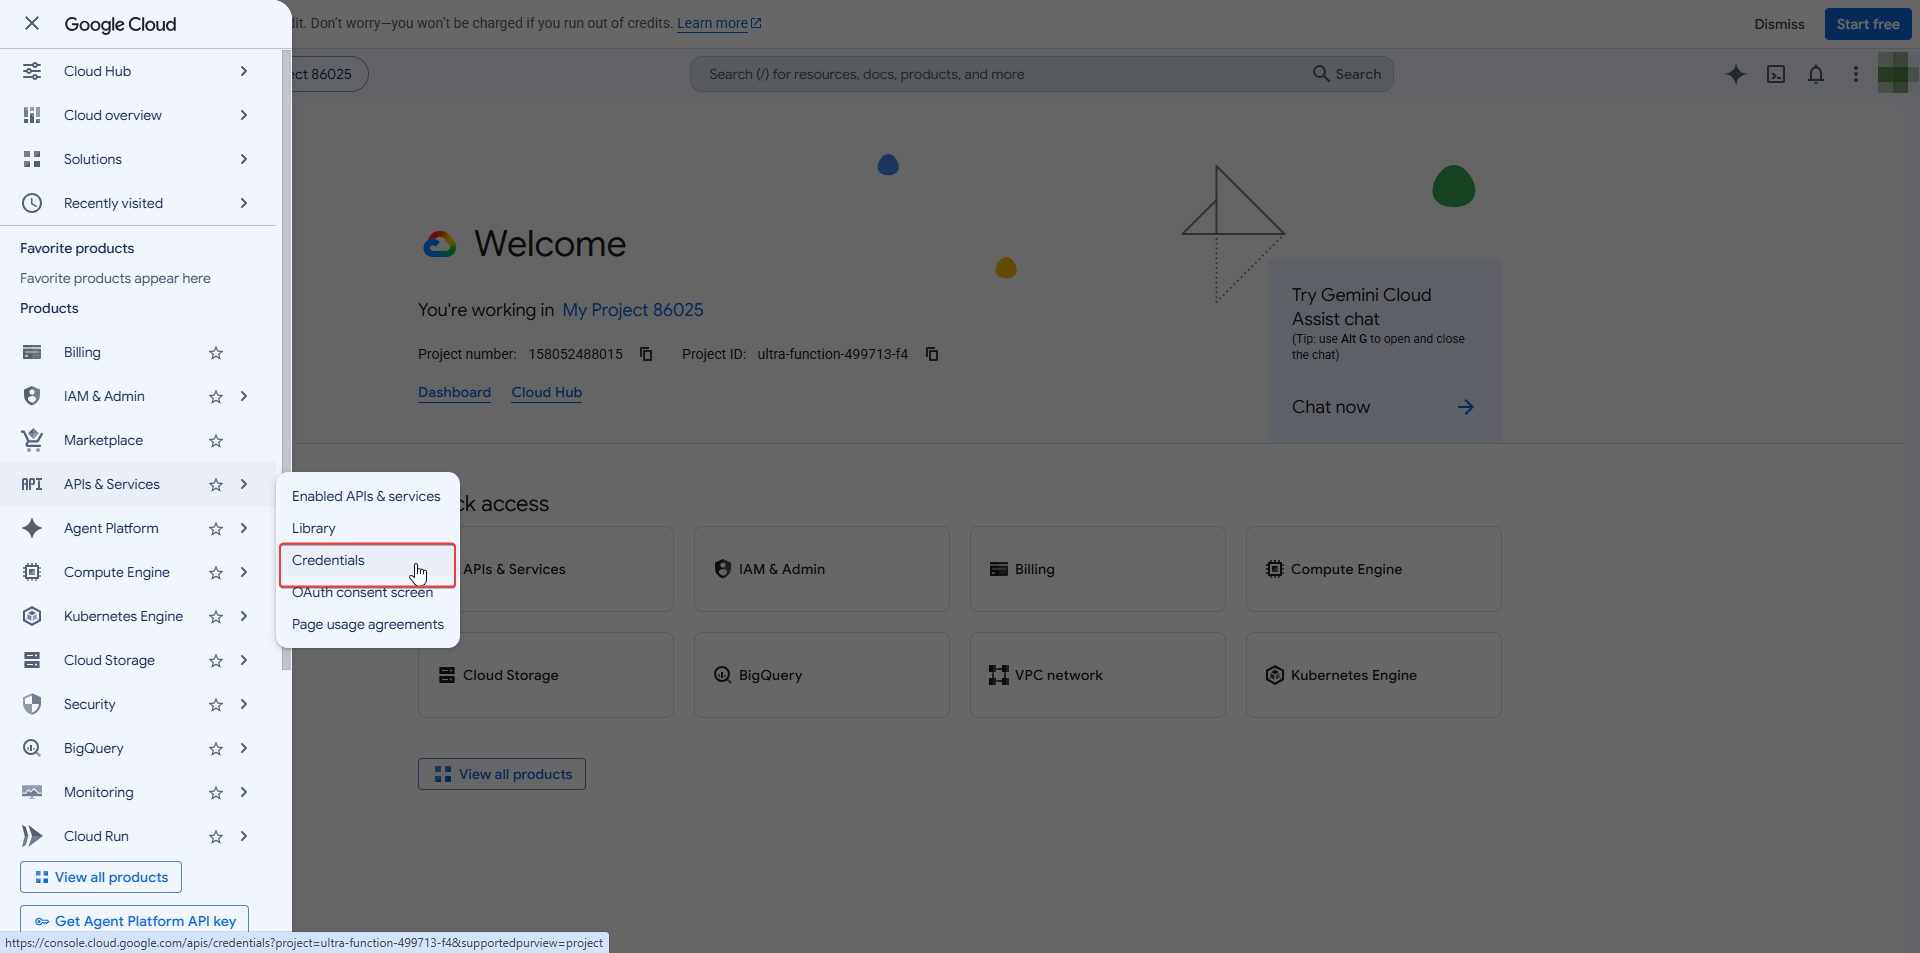Open the BigQuery quick access card
This screenshot has height=953, width=1920.
pyautogui.click(x=821, y=675)
